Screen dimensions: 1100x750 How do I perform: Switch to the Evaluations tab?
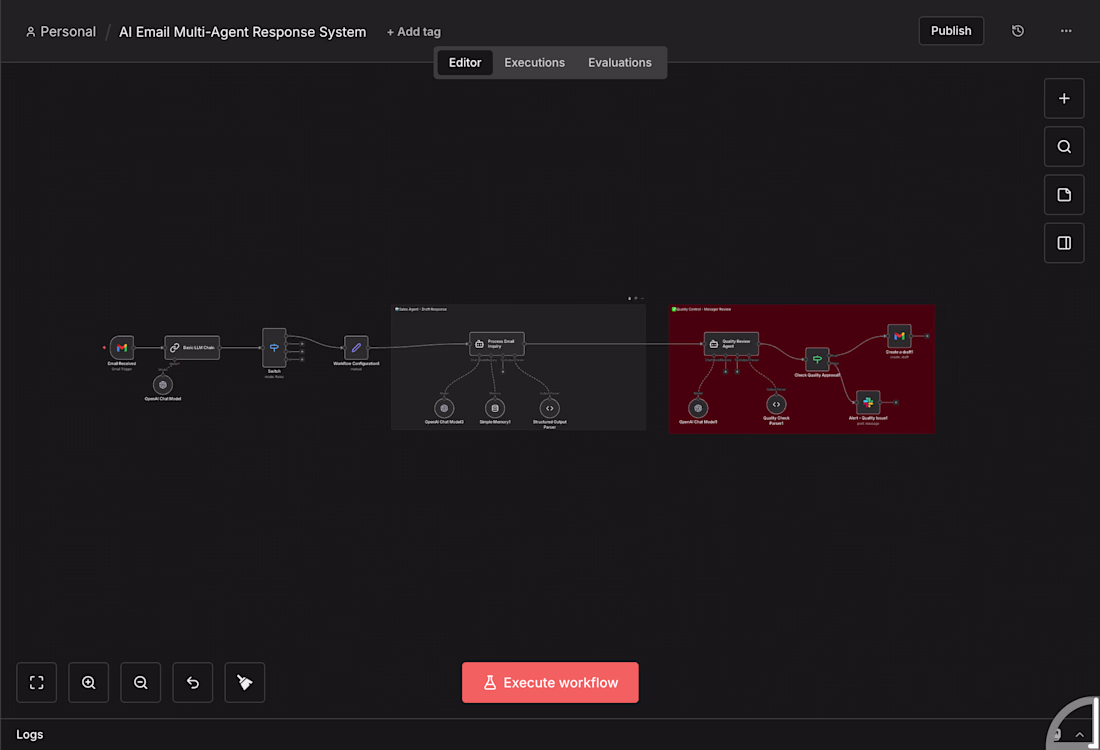click(620, 62)
